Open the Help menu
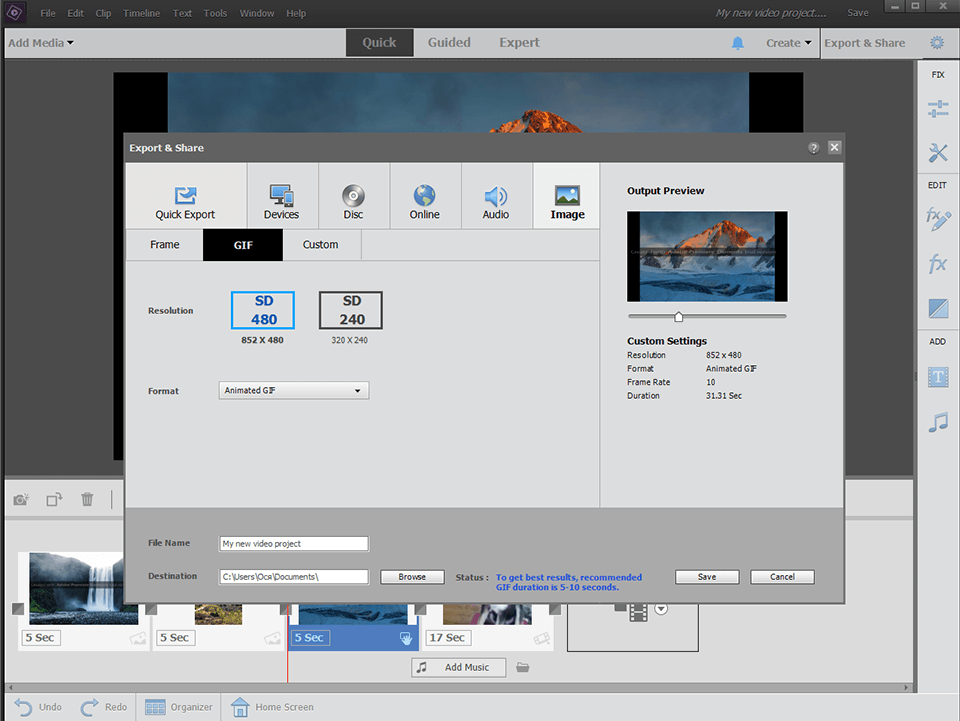Image resolution: width=960 pixels, height=721 pixels. click(x=296, y=13)
